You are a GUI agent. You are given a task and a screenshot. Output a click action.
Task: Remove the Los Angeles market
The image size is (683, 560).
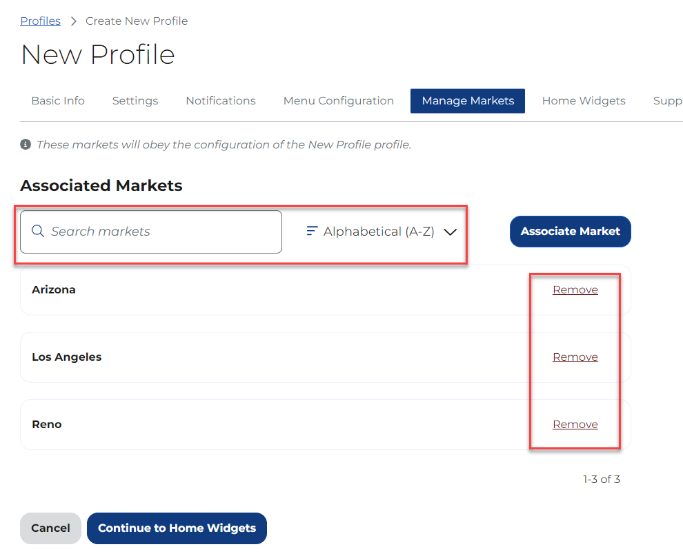(x=575, y=357)
